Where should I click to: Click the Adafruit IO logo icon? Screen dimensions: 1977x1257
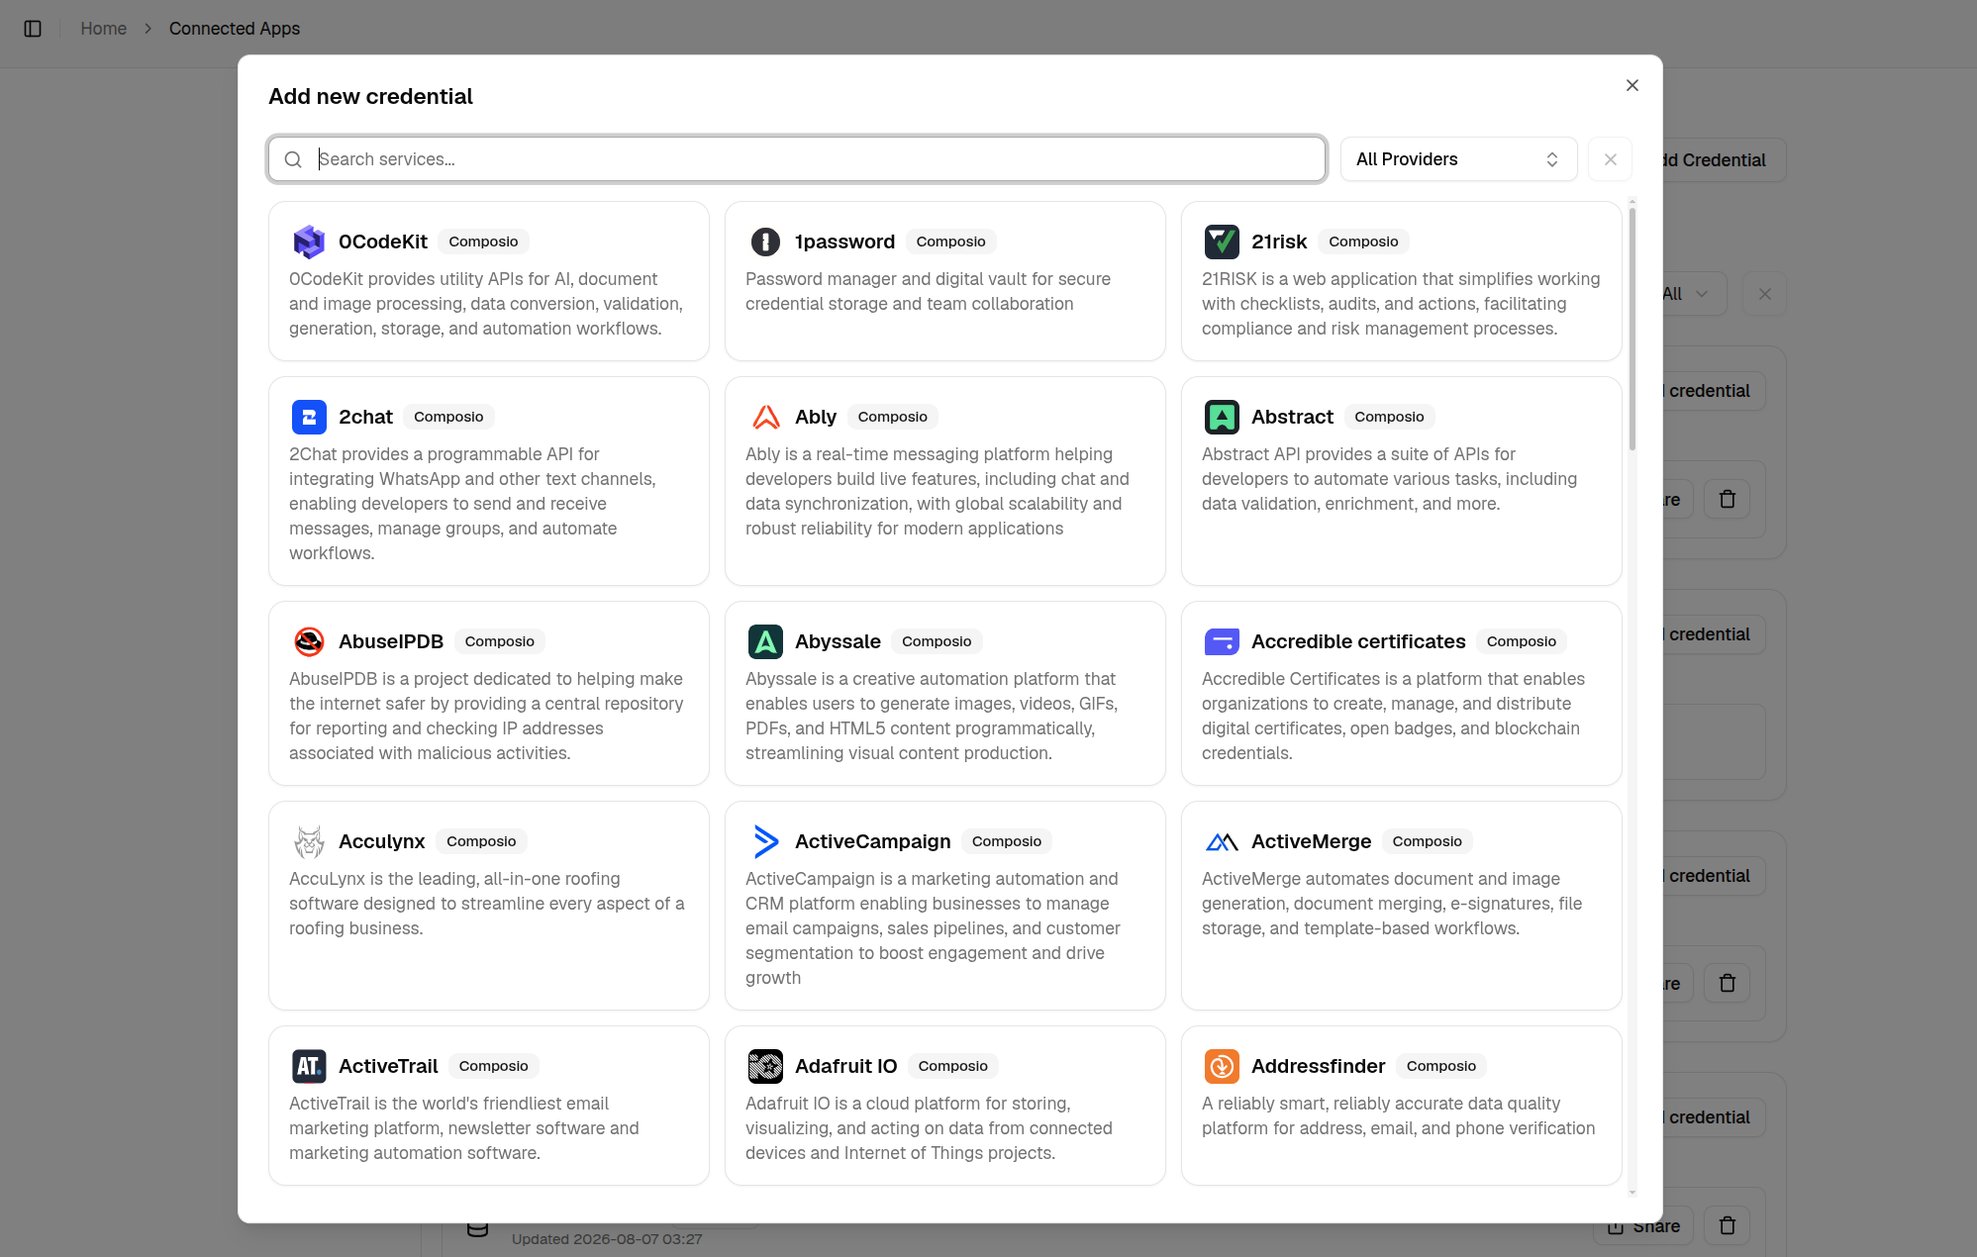(x=765, y=1066)
